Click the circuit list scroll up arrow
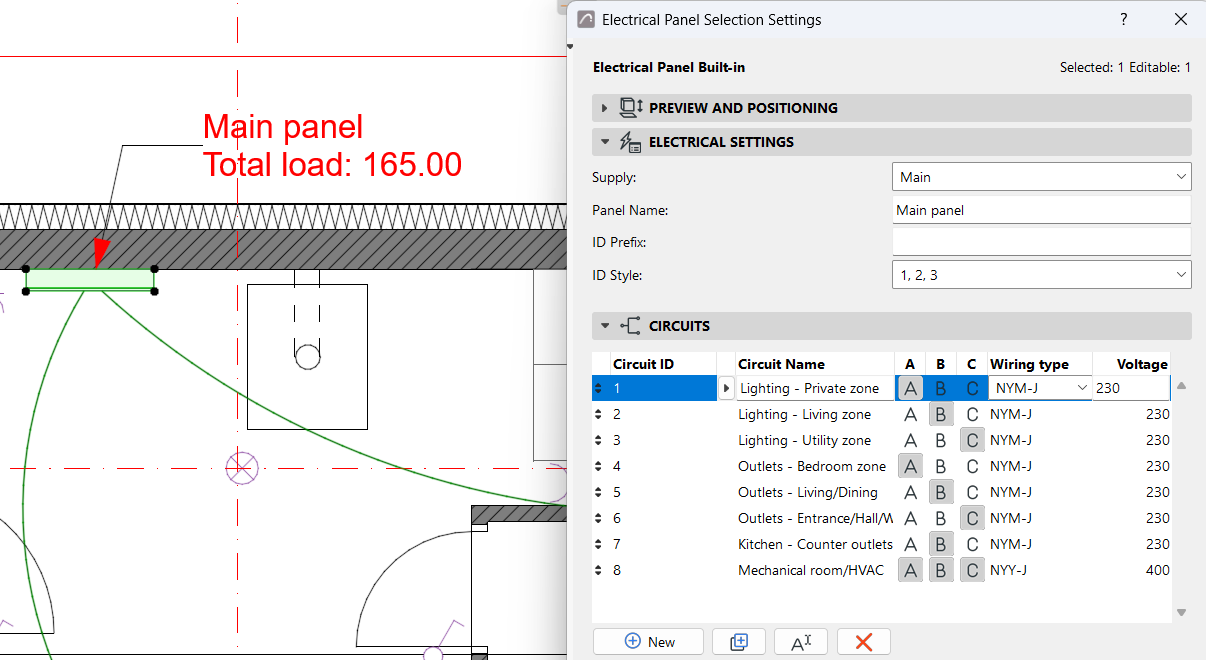The image size is (1206, 660). tap(1181, 386)
